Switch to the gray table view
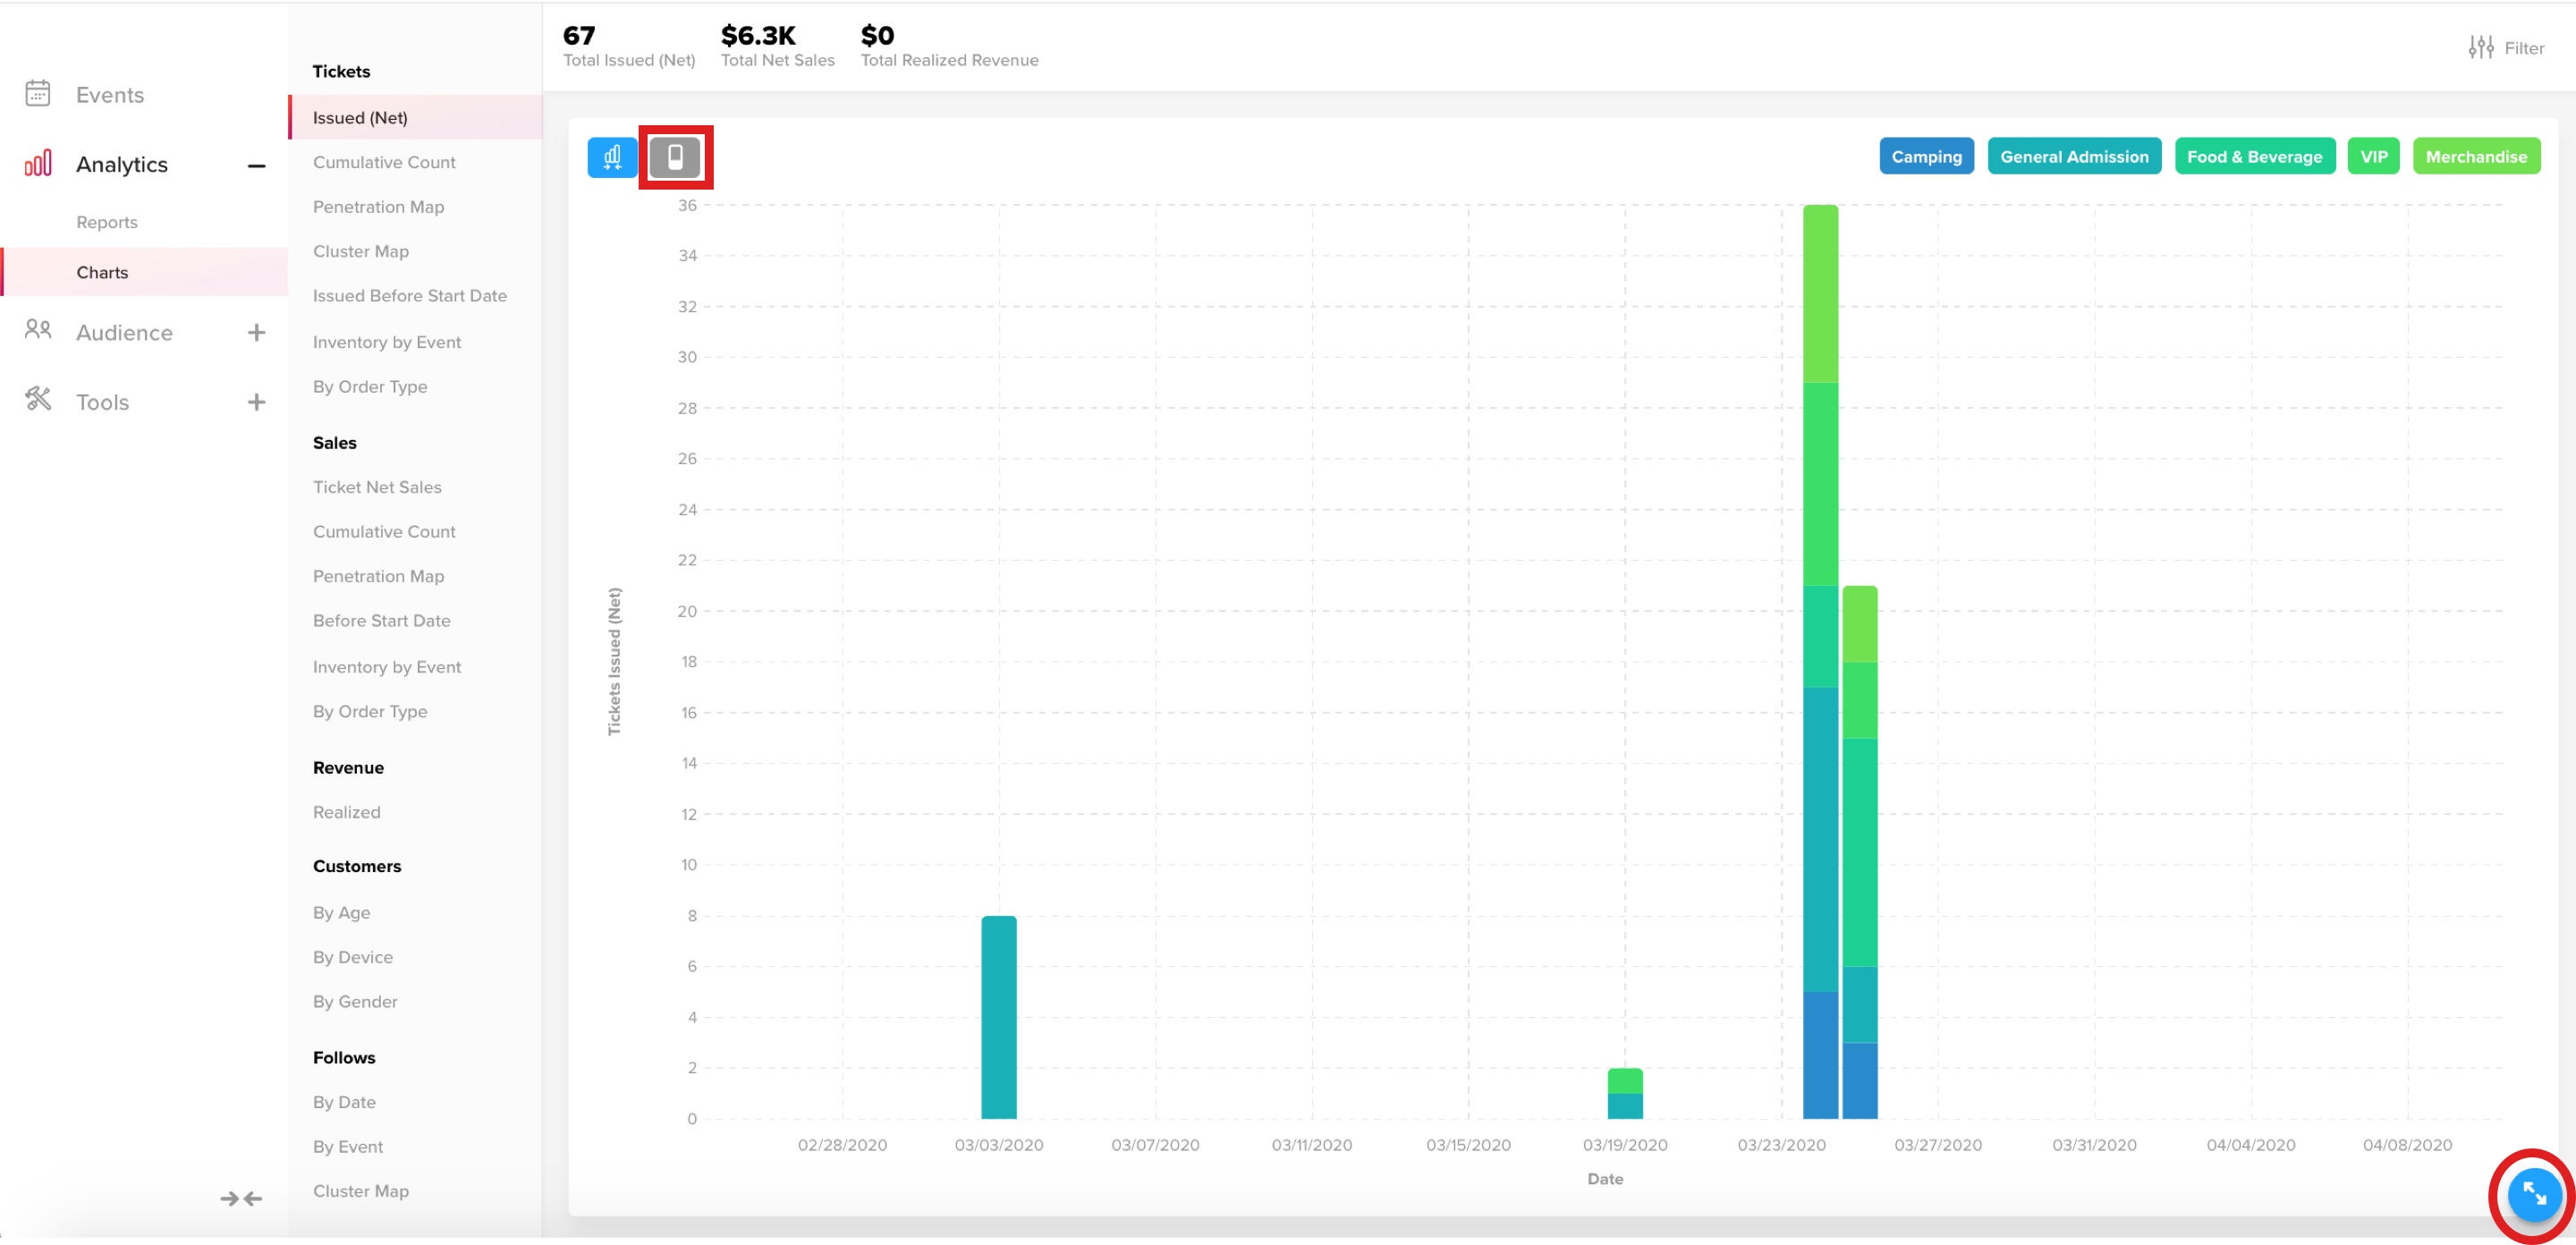 [x=675, y=157]
